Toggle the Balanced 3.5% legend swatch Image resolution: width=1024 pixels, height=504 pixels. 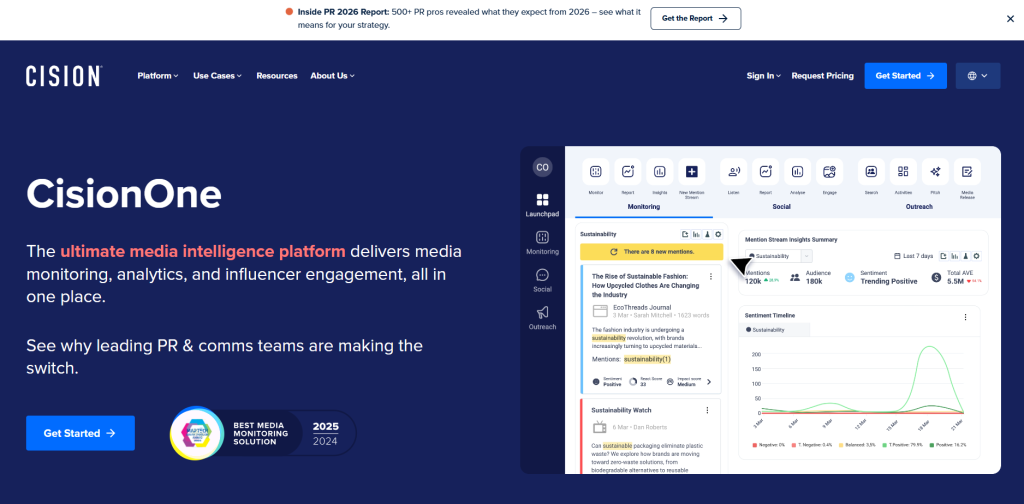tap(841, 445)
